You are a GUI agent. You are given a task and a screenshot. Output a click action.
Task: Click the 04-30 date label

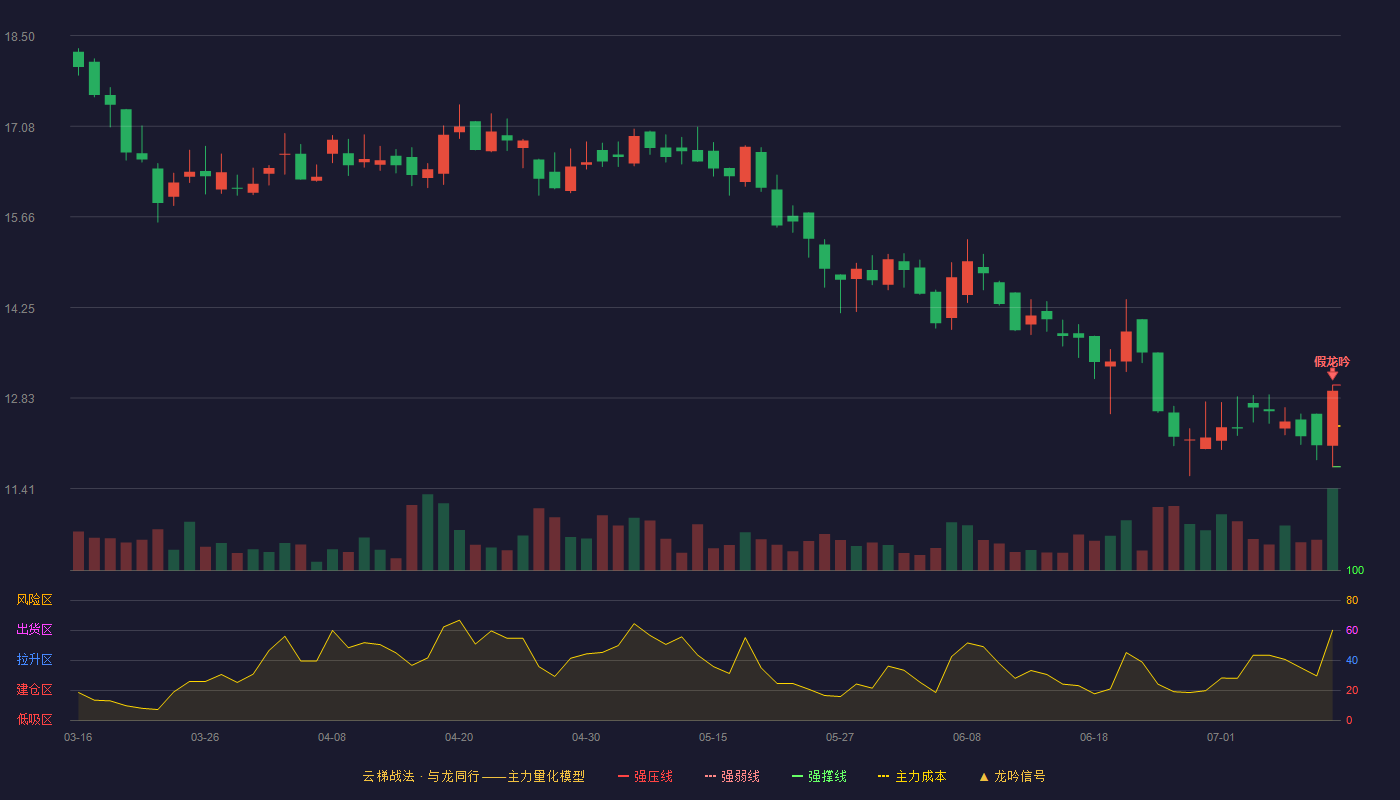pyautogui.click(x=586, y=737)
